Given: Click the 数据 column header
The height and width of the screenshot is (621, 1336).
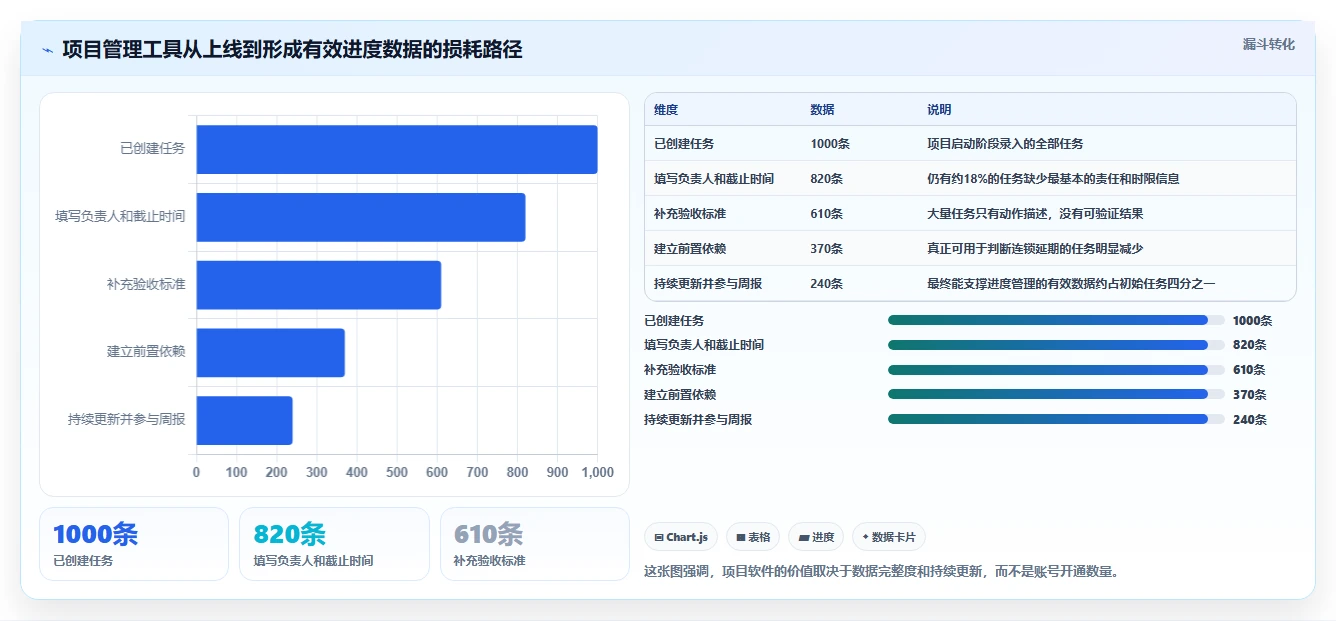Looking at the screenshot, I should click(822, 110).
